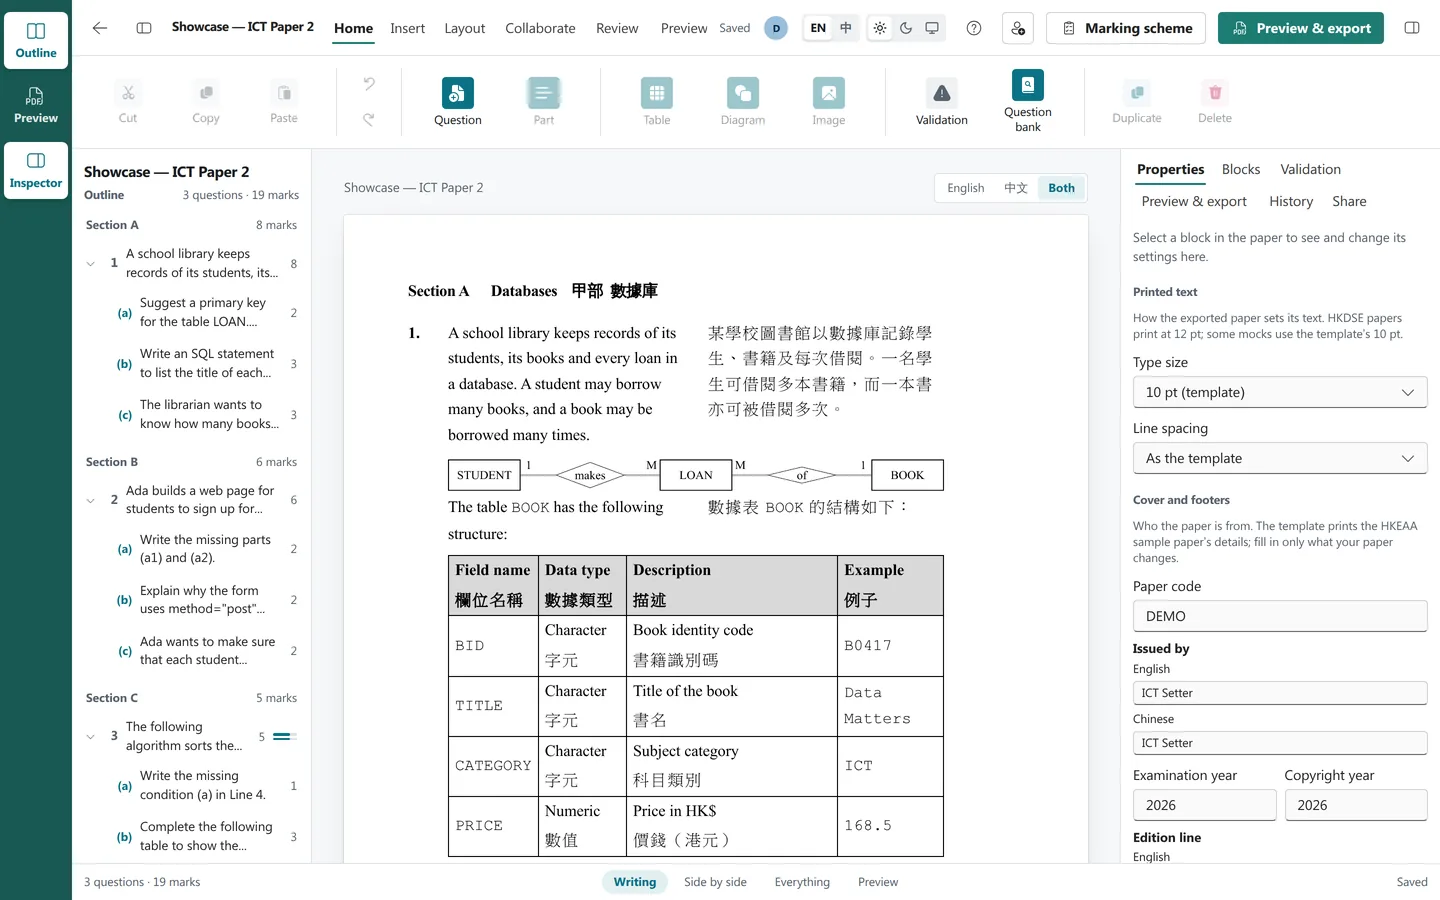Open the PDF Preview sidebar item
1440x900 pixels.
pyautogui.click(x=36, y=105)
